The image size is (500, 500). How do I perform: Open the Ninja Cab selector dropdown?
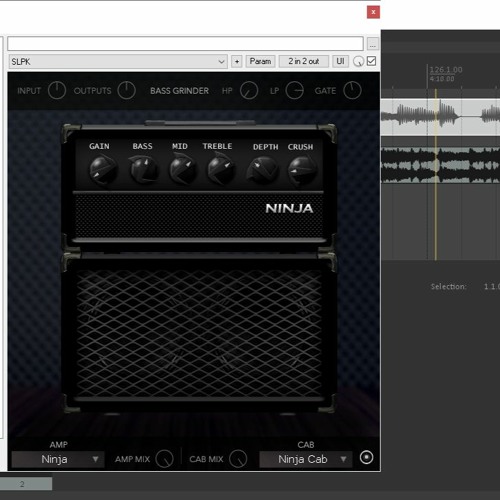coord(306,459)
